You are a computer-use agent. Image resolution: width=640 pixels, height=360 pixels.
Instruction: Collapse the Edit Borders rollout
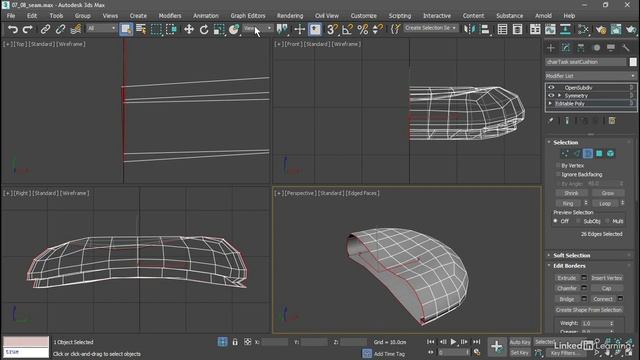(x=569, y=266)
